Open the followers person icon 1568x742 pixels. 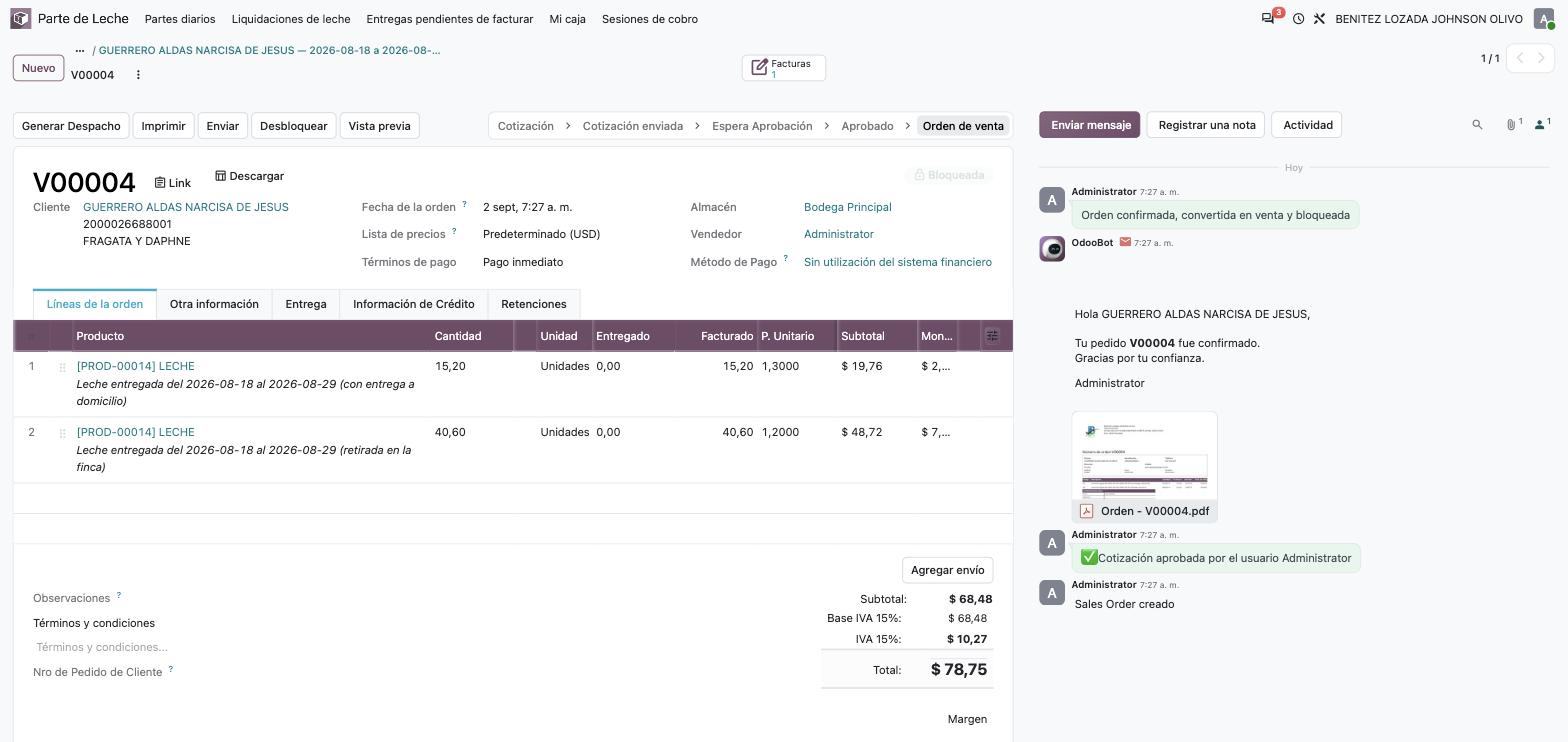1542,124
